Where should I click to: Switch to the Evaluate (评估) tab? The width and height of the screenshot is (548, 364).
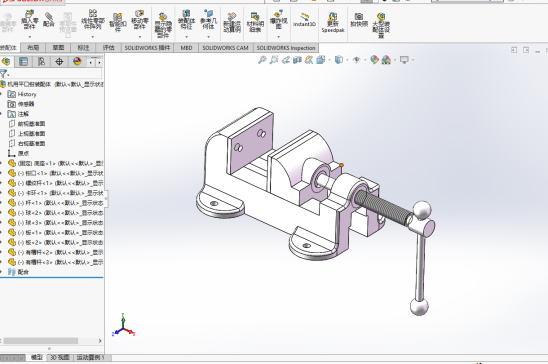(x=108, y=48)
